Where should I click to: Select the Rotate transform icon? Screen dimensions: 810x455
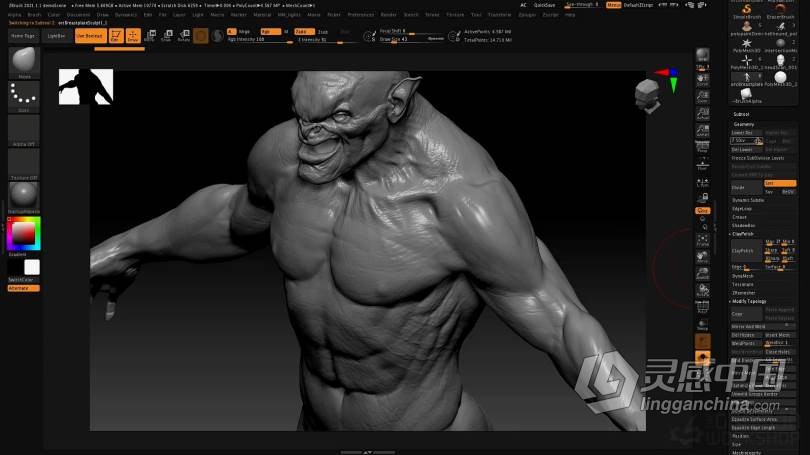click(x=184, y=36)
